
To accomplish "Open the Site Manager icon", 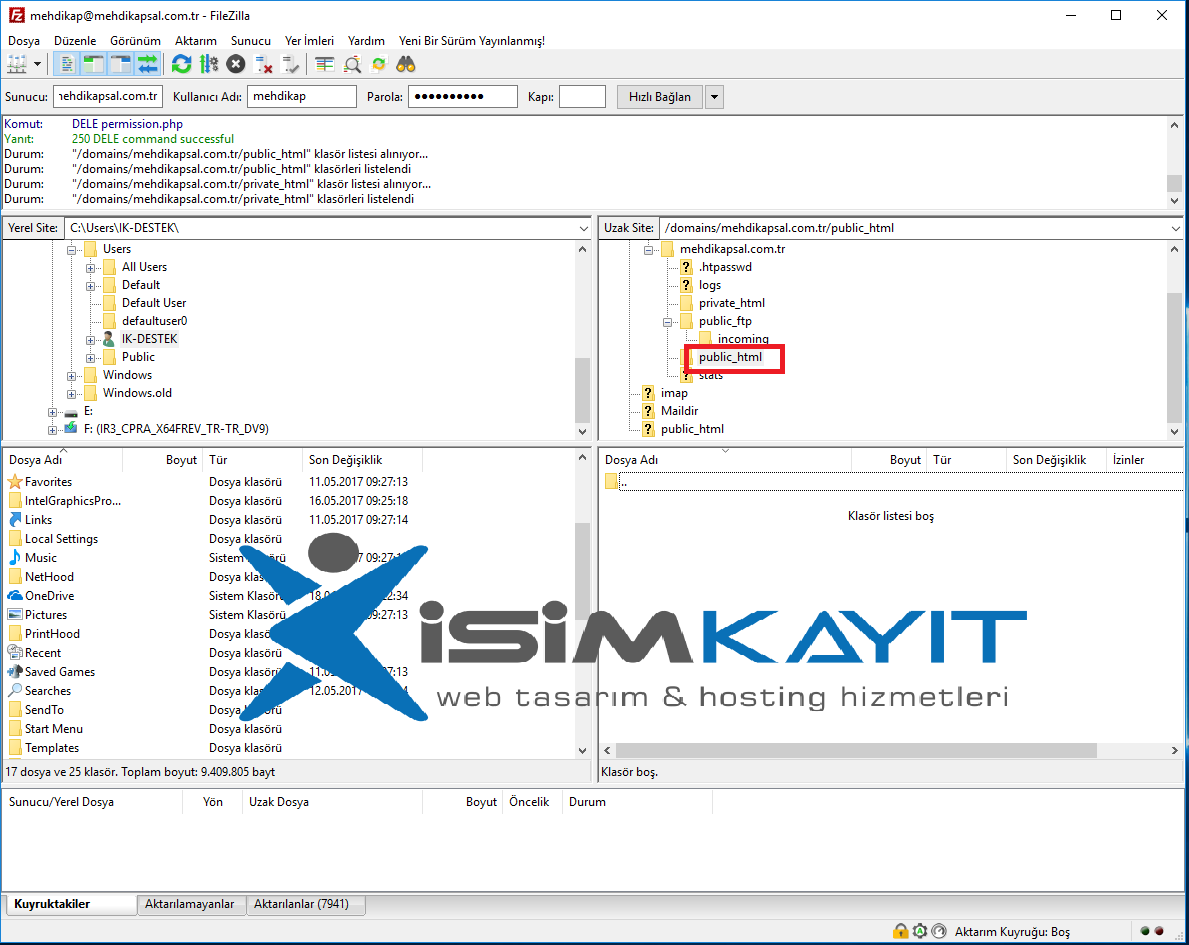I will (x=17, y=64).
